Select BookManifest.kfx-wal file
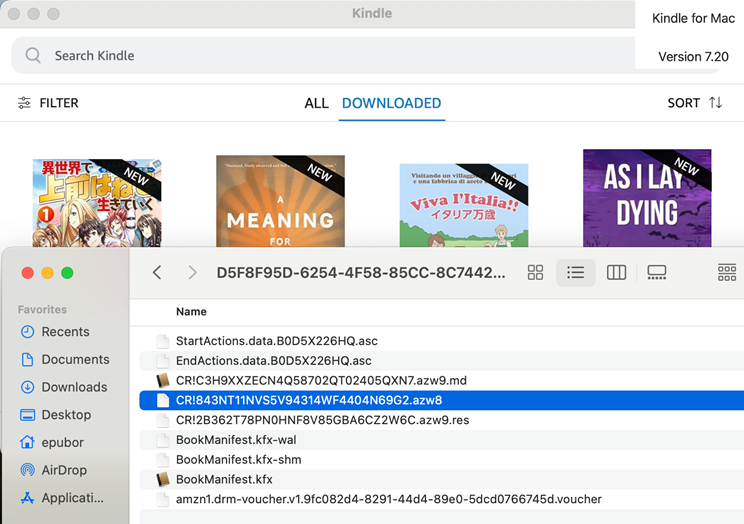This screenshot has height=524, width=744. pyautogui.click(x=442, y=440)
